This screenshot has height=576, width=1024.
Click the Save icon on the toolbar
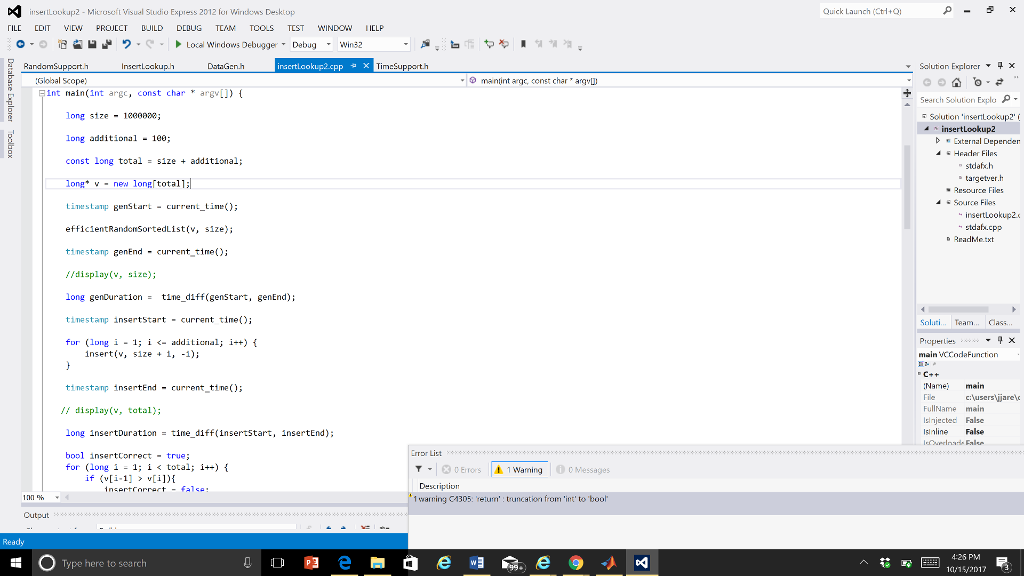point(92,43)
